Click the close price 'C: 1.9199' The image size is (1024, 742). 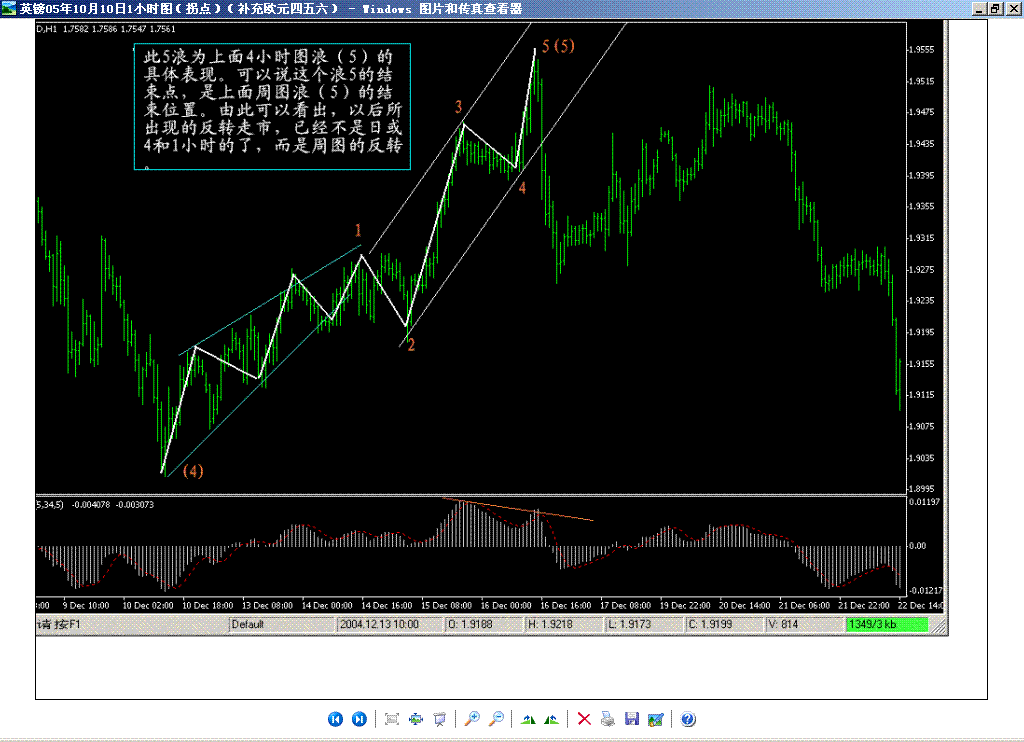725,624
